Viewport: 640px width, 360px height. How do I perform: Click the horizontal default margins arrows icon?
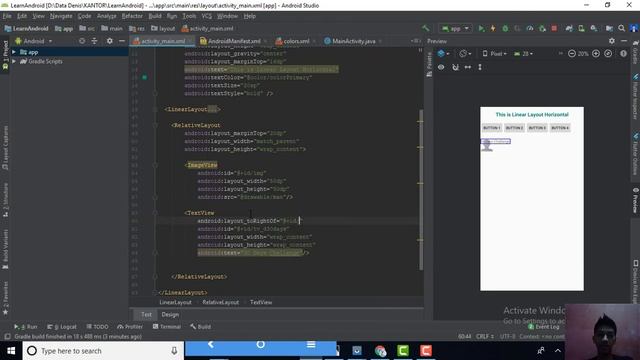[x=468, y=67]
